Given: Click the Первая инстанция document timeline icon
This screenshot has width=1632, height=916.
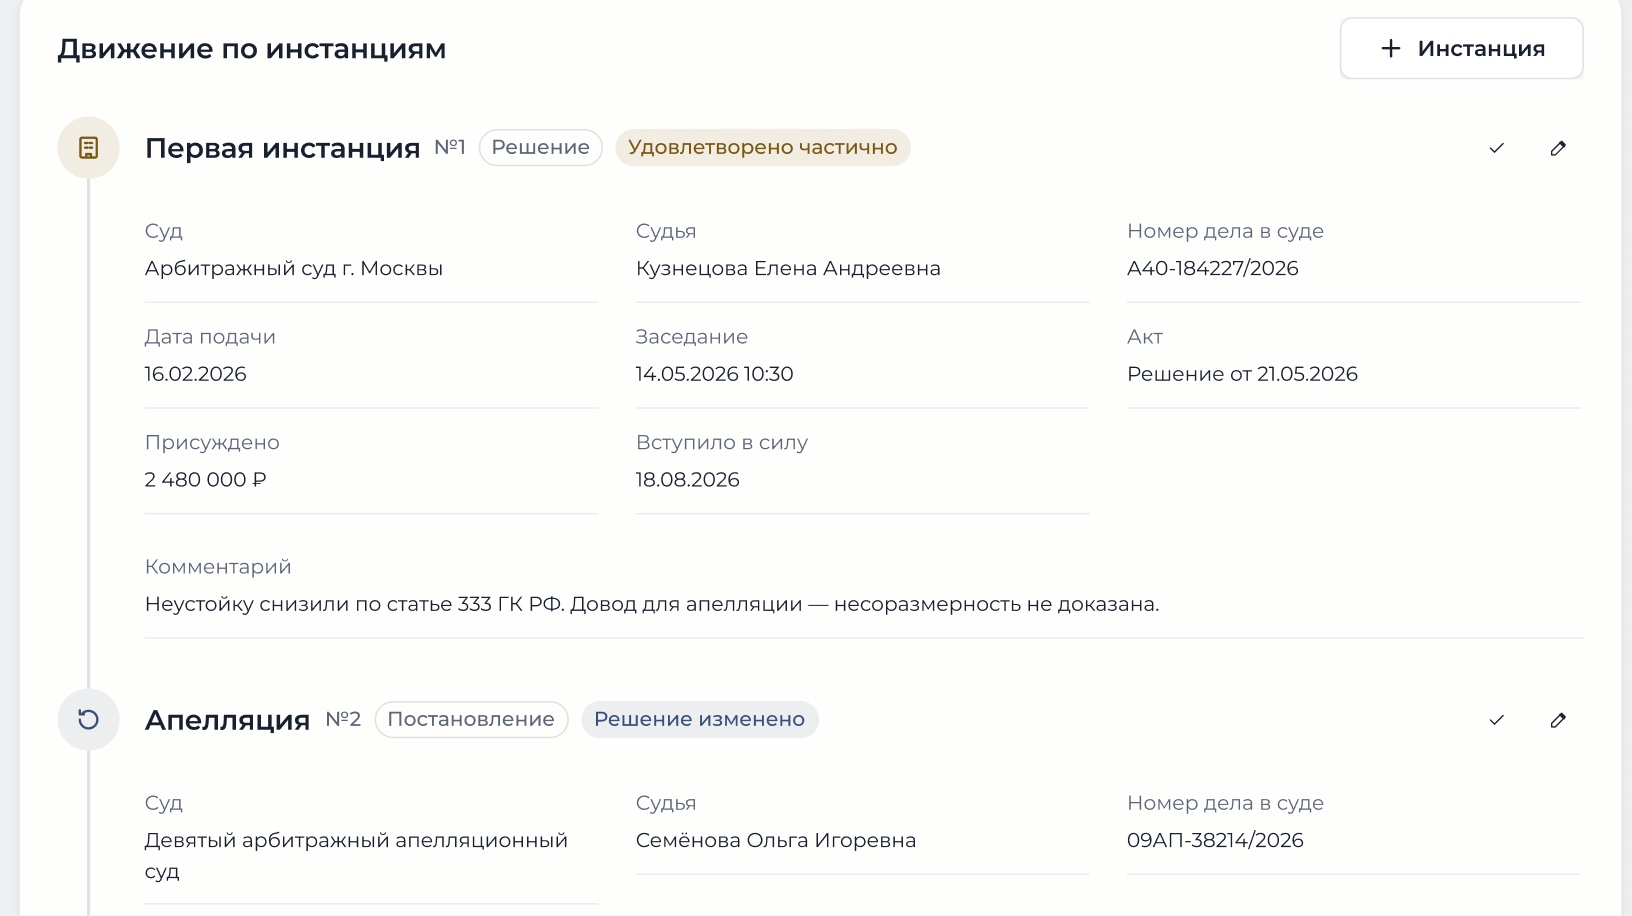Looking at the screenshot, I should [88, 148].
